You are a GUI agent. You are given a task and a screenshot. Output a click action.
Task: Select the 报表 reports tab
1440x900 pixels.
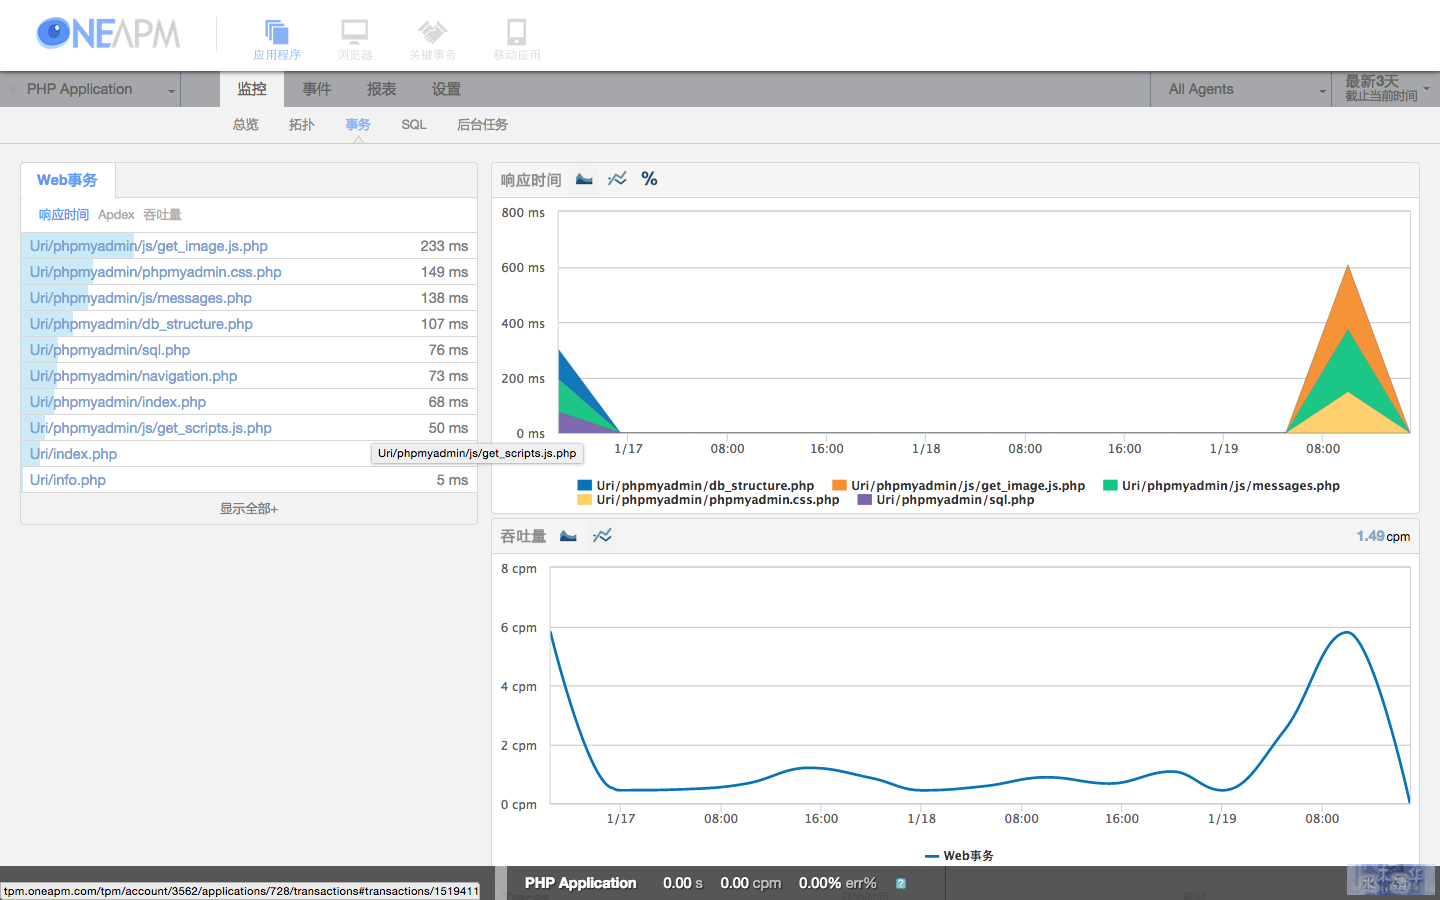(x=381, y=89)
